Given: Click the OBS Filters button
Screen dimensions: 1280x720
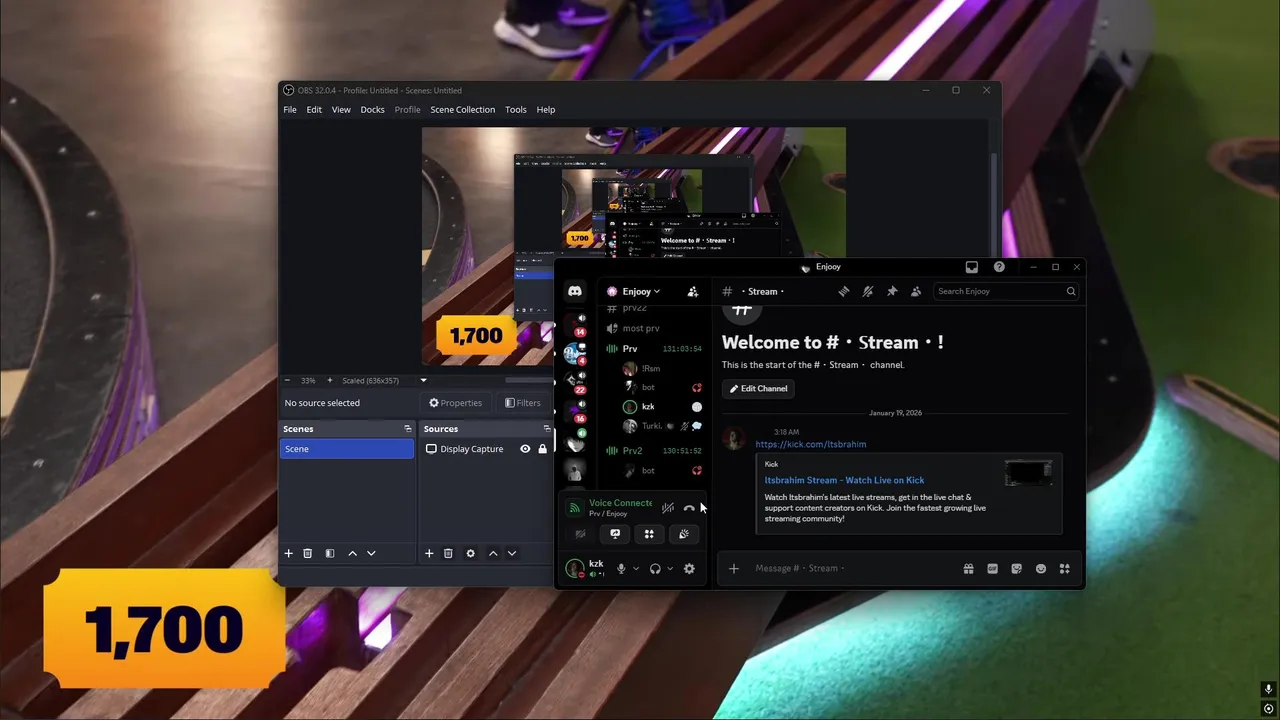Looking at the screenshot, I should coord(523,403).
